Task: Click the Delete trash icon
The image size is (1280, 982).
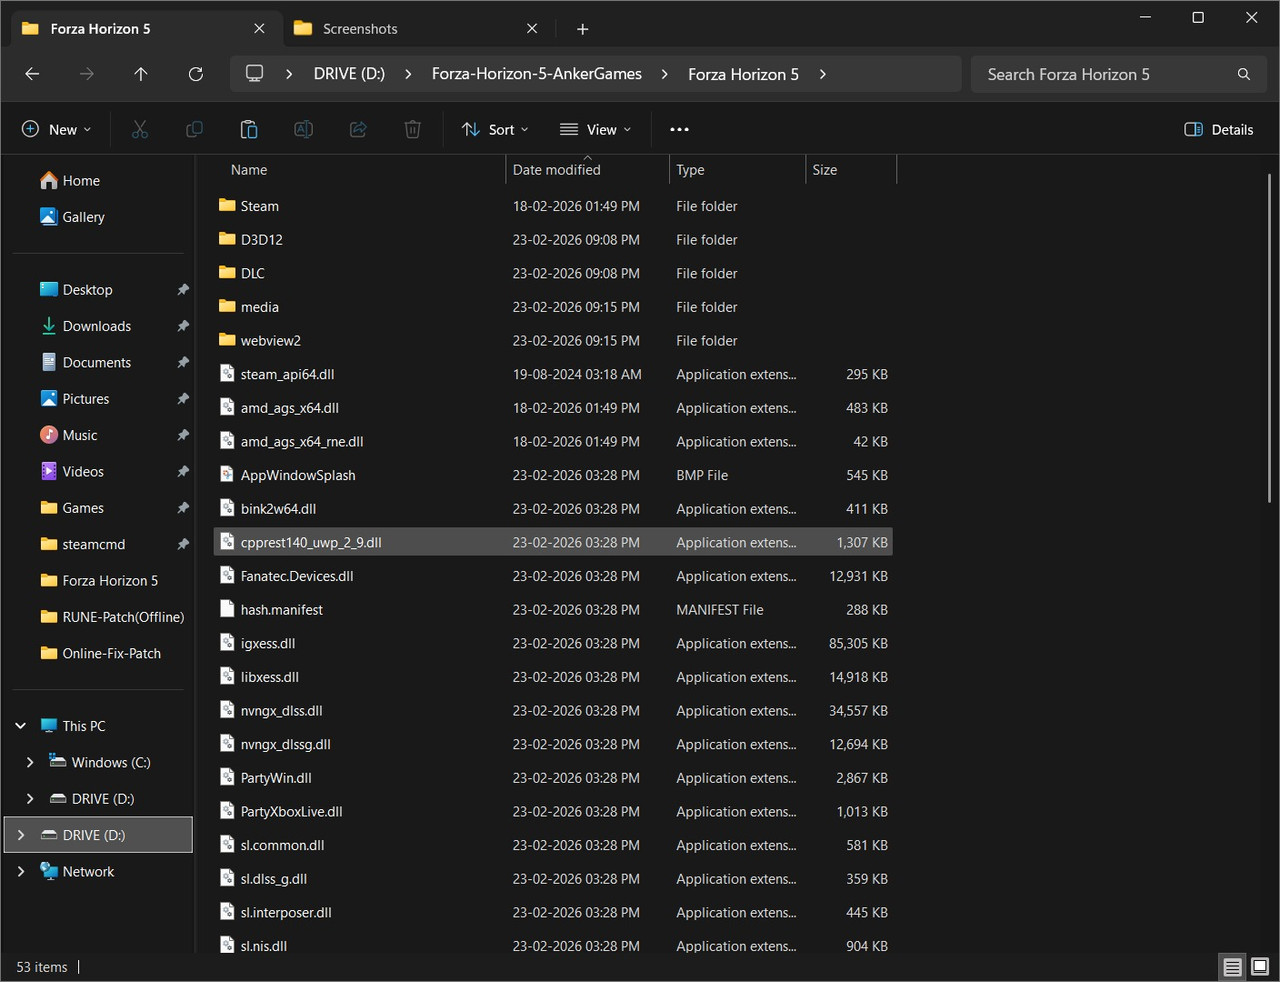Action: [x=412, y=129]
